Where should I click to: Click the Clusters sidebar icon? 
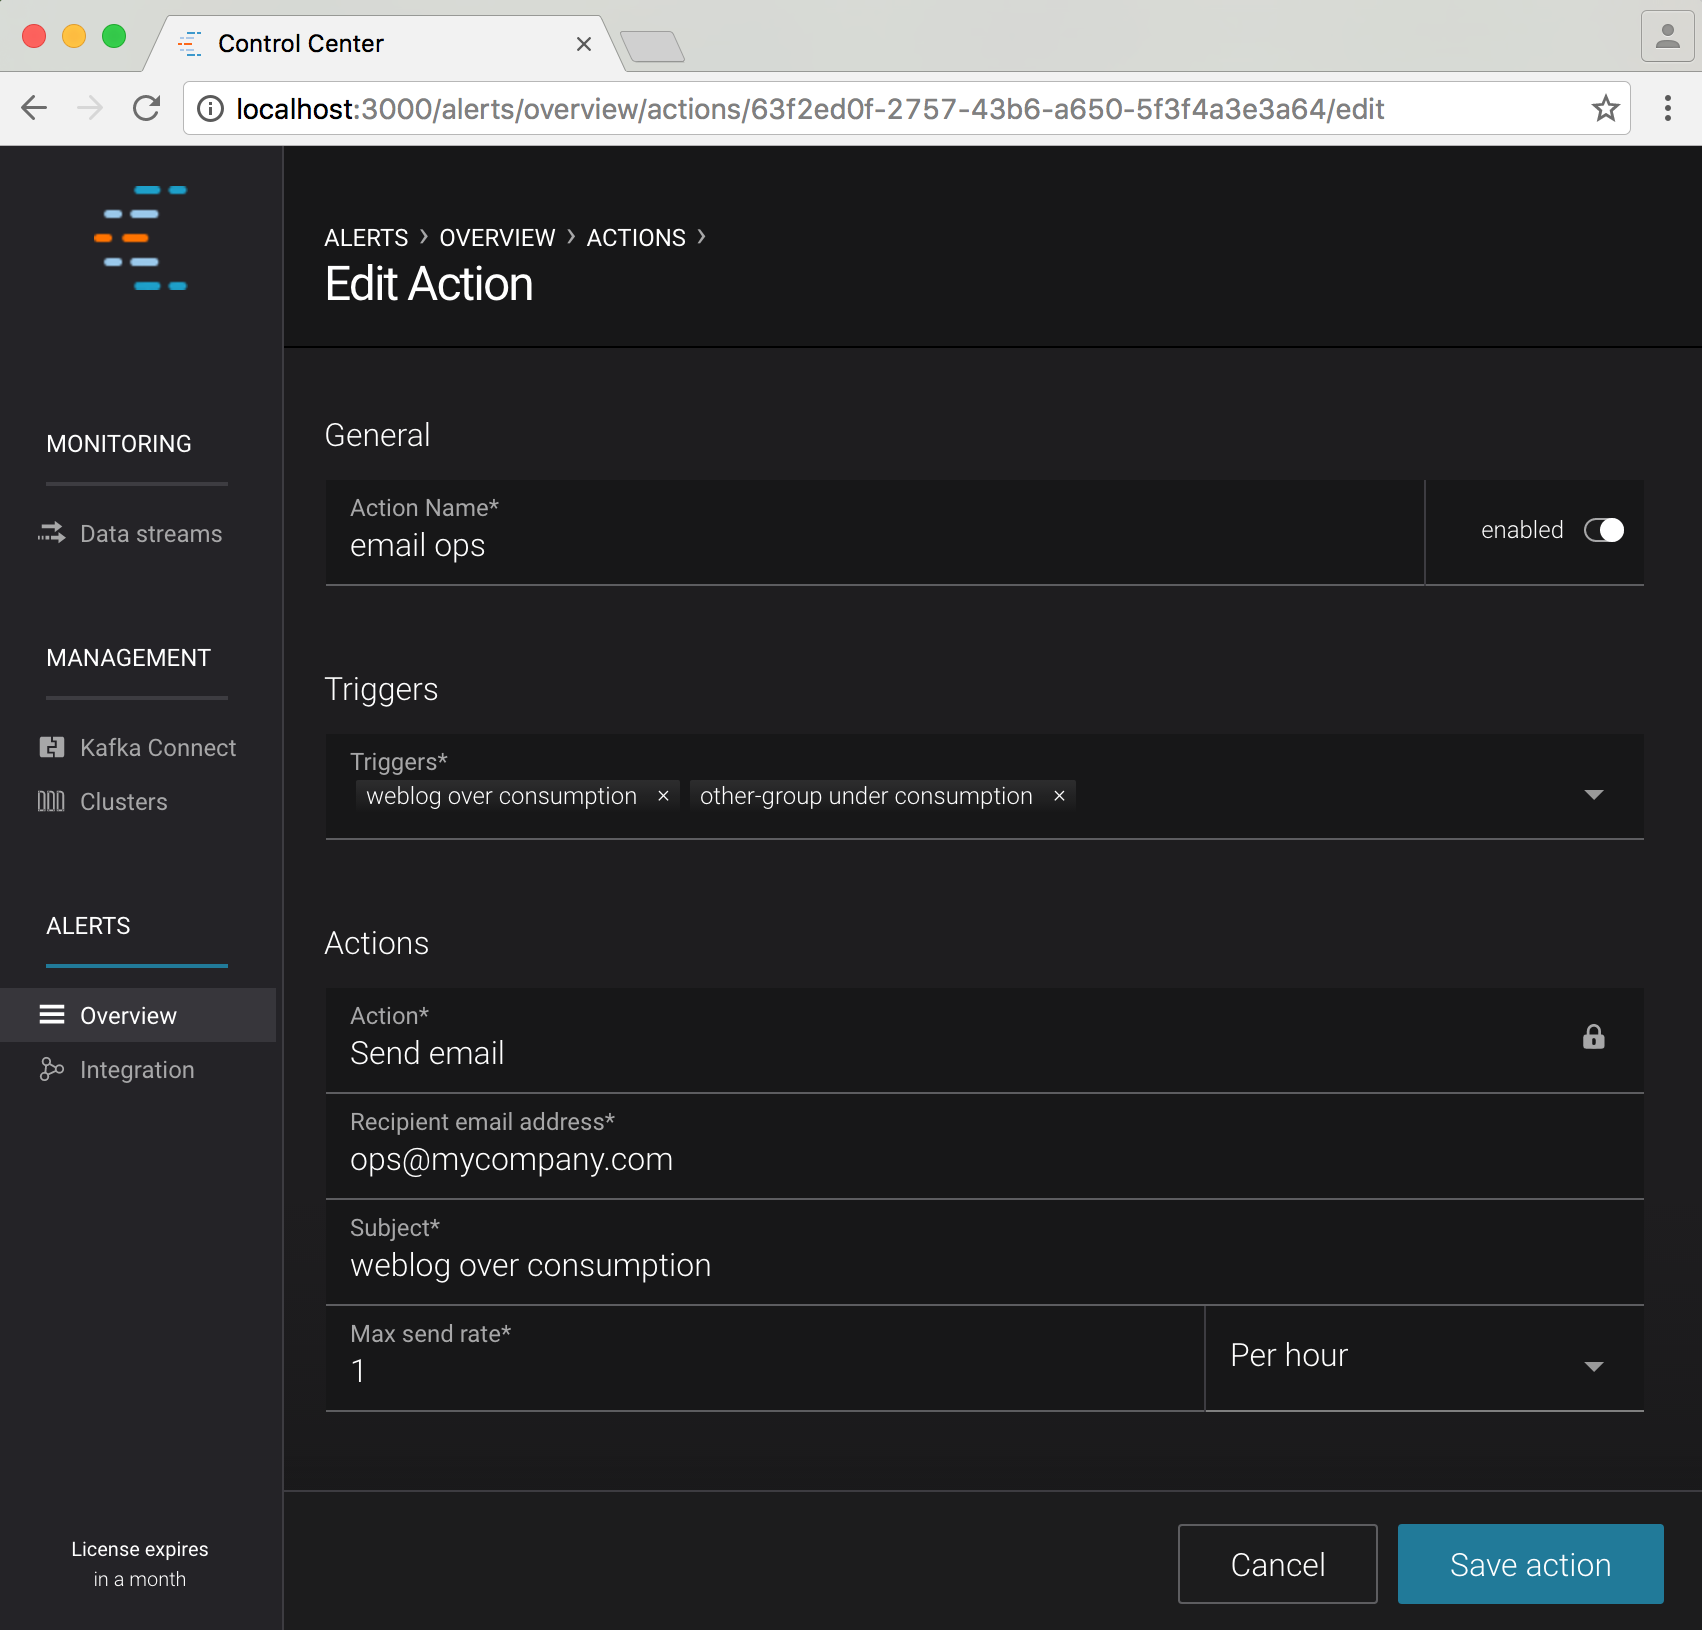pos(51,801)
